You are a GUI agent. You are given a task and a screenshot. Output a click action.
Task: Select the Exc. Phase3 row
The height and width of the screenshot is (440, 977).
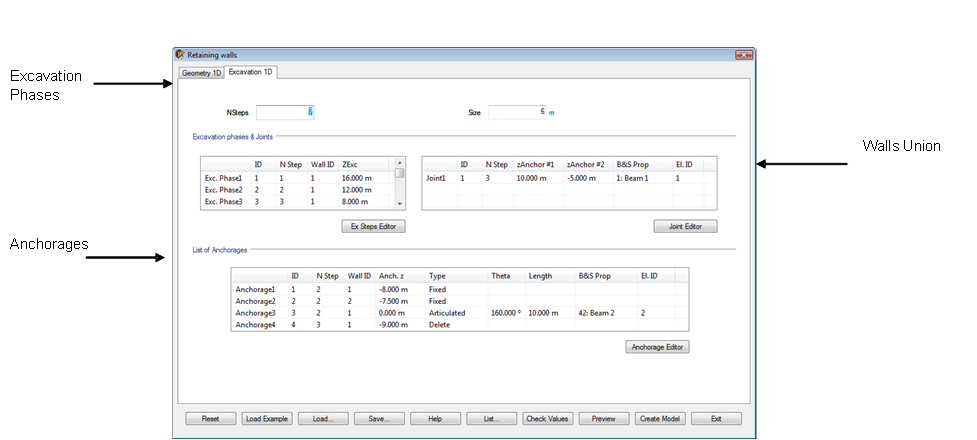click(x=298, y=202)
